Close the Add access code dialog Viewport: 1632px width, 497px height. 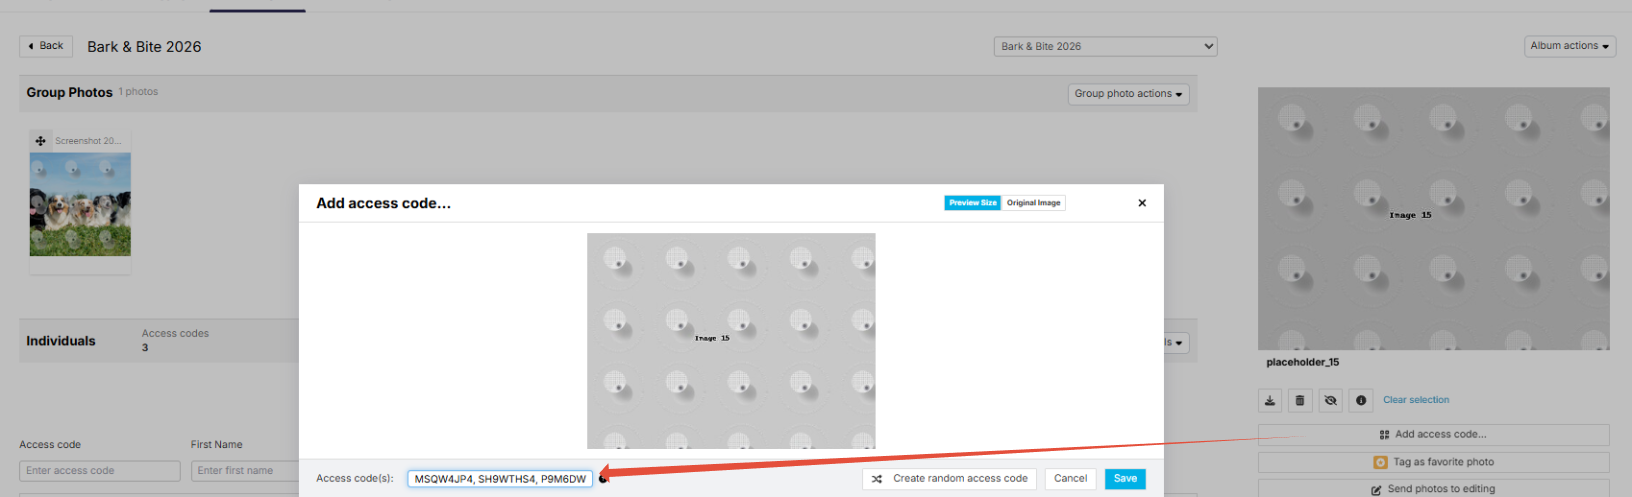[x=1142, y=203]
